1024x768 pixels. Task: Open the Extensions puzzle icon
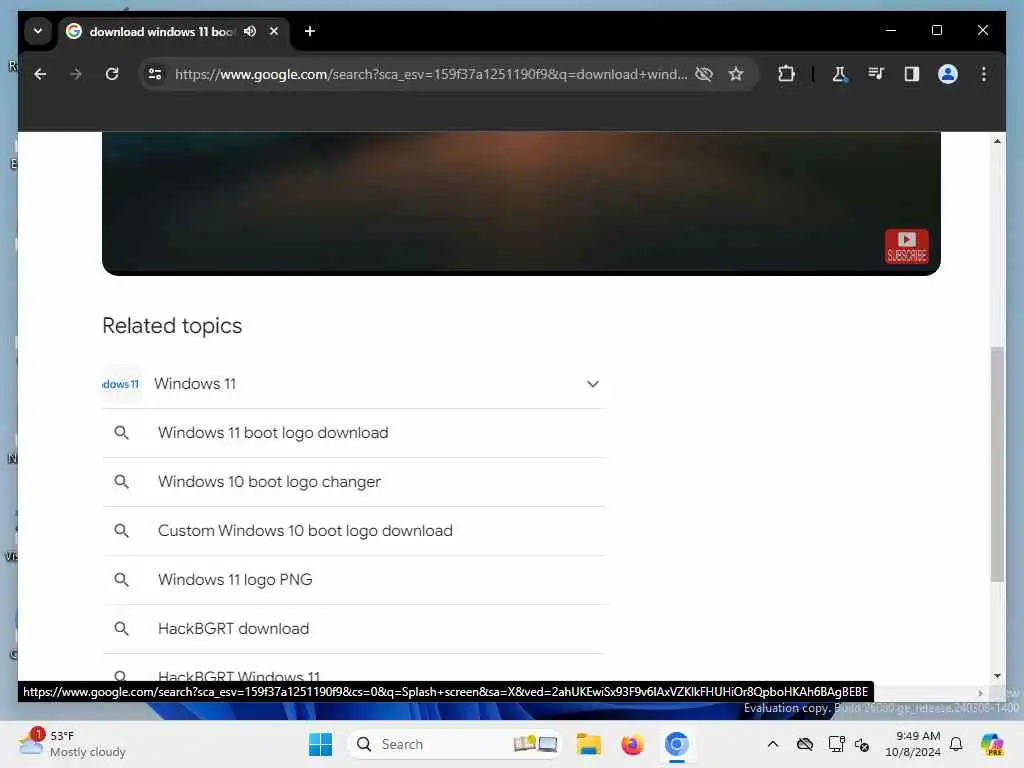(786, 74)
